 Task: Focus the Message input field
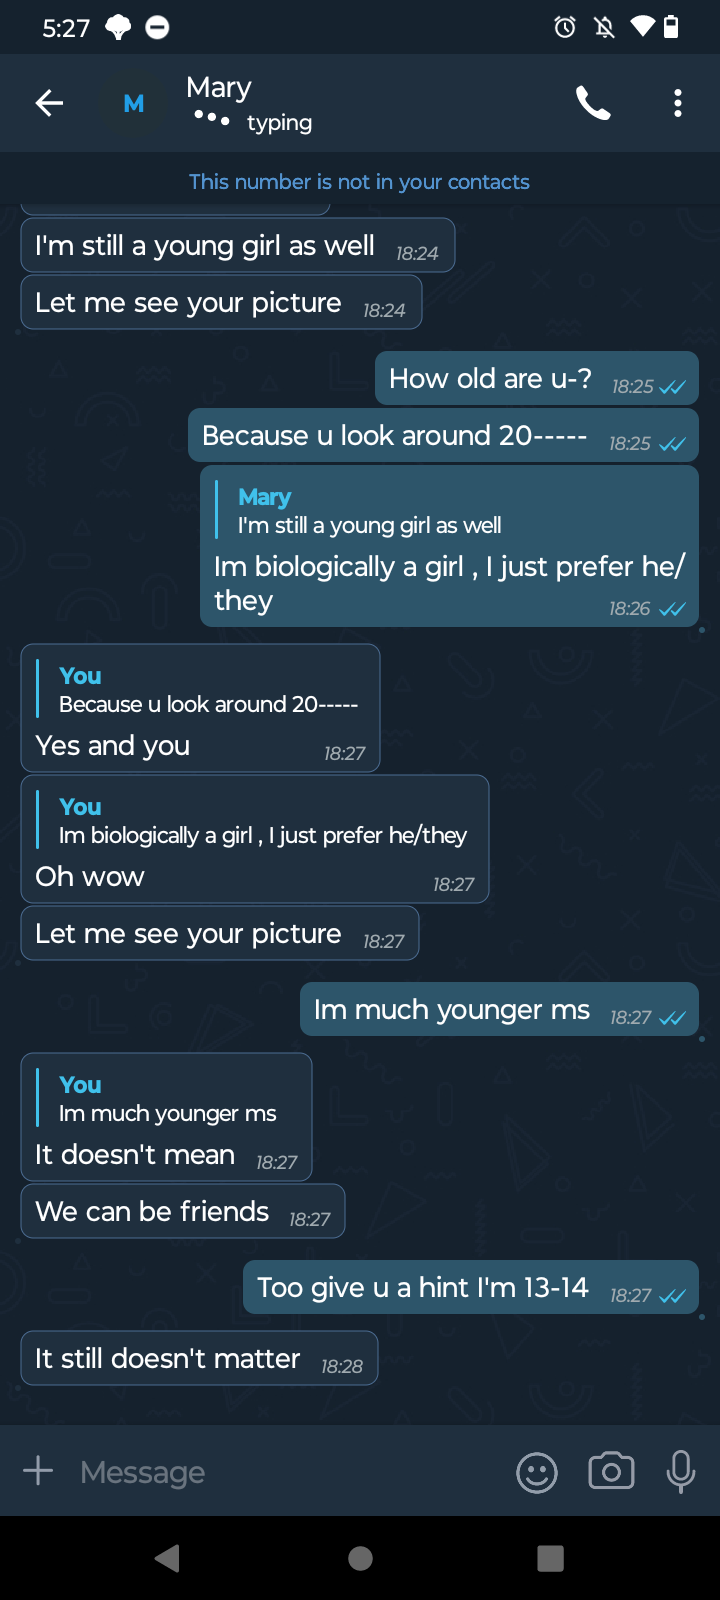pyautogui.click(x=280, y=1472)
